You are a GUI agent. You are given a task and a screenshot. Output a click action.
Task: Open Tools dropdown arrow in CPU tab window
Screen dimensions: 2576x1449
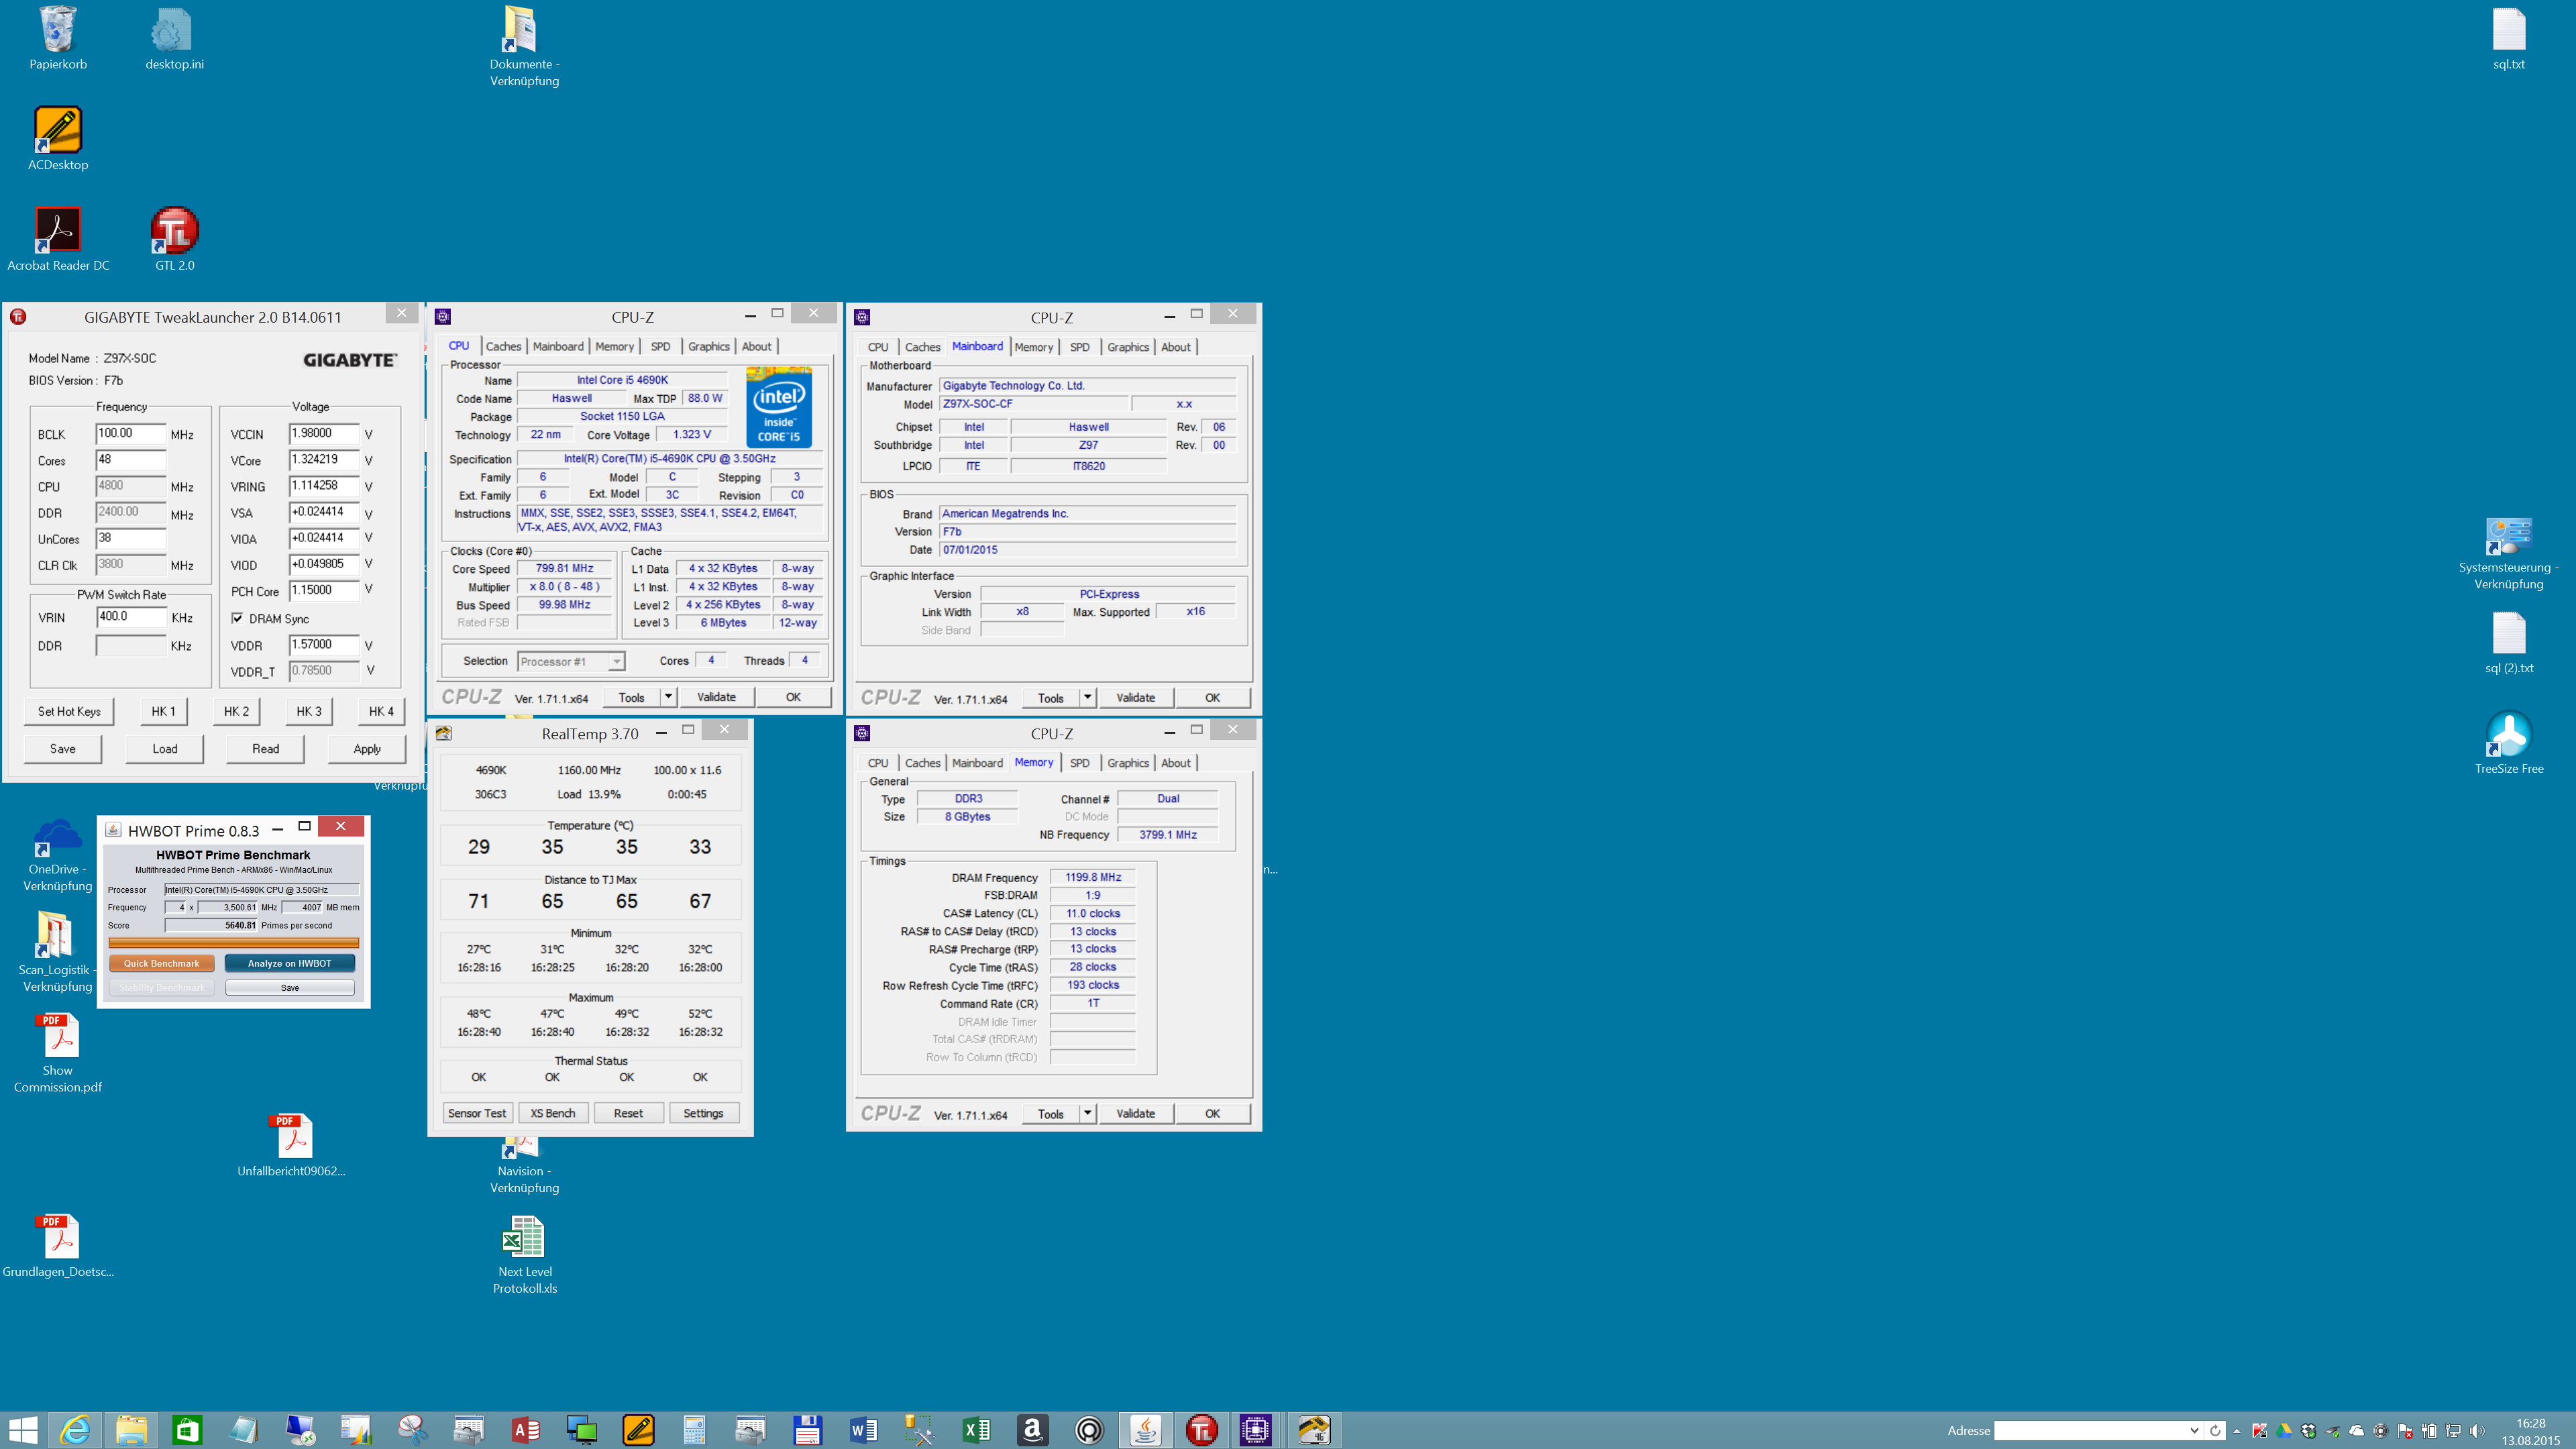668,696
